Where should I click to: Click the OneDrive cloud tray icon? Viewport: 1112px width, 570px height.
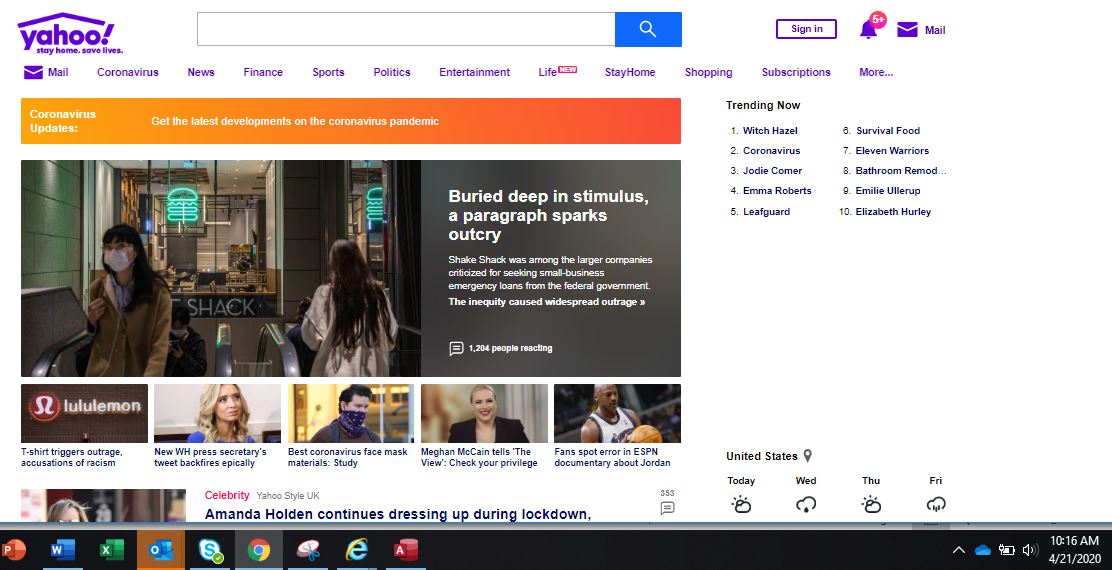click(982, 550)
